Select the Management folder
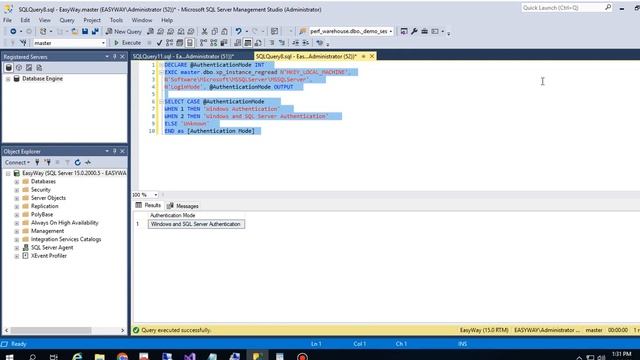The image size is (640, 360). pyautogui.click(x=47, y=231)
